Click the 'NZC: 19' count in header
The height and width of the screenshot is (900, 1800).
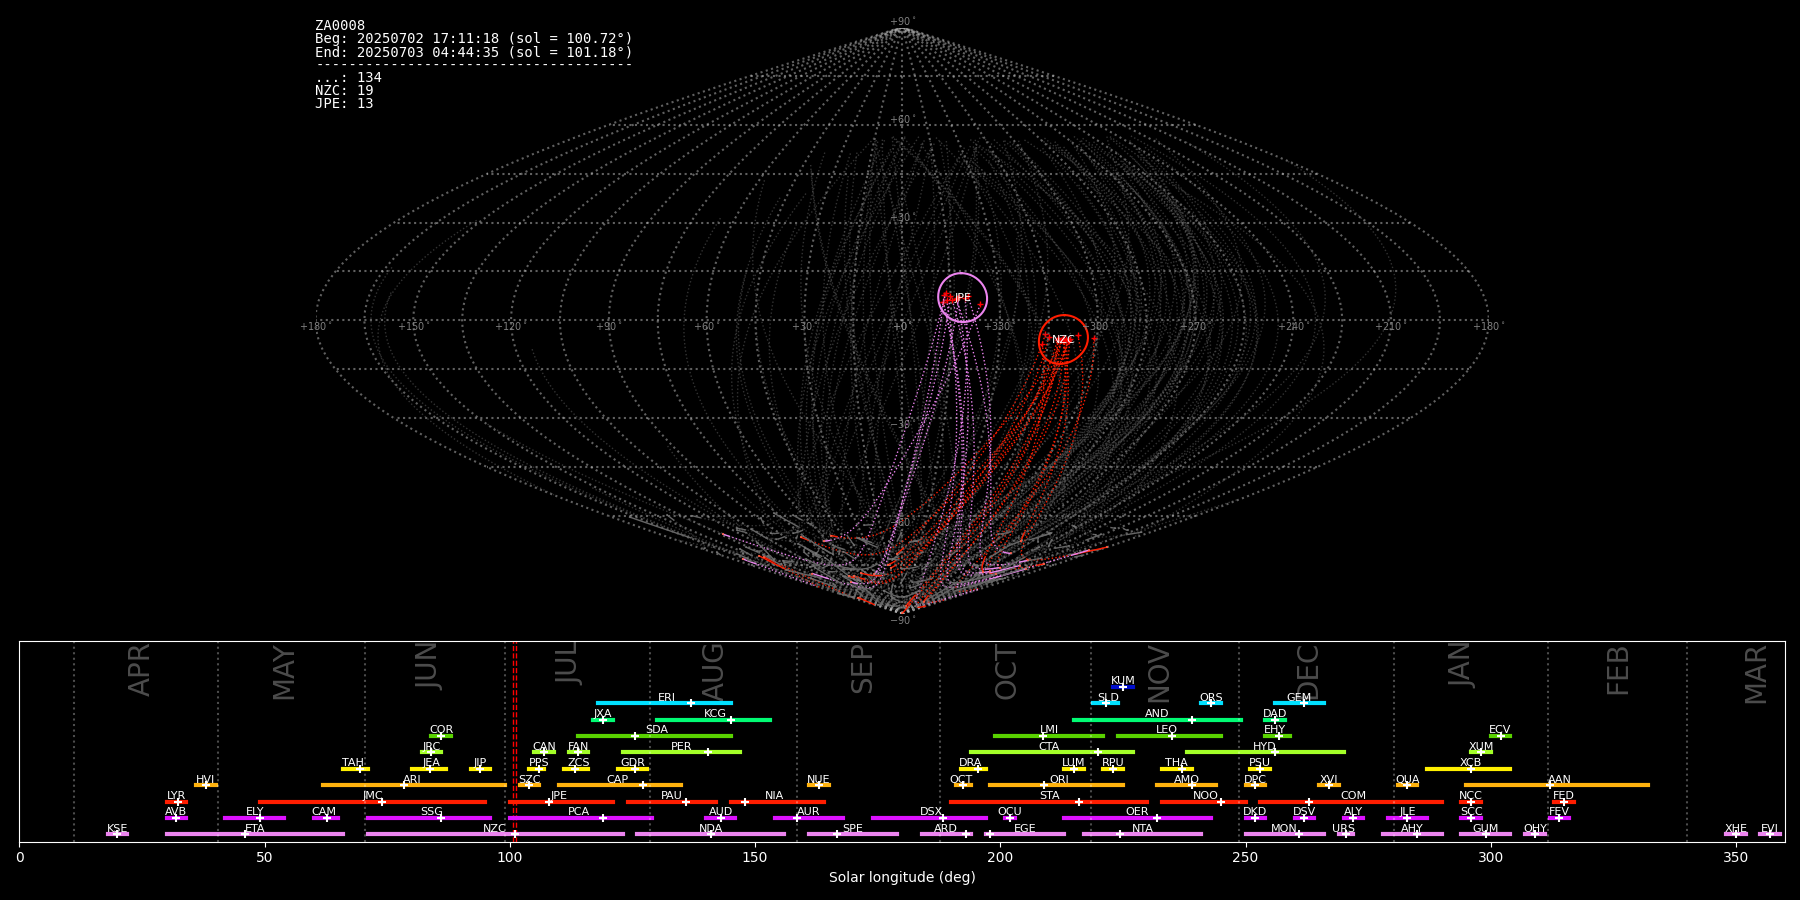point(344,91)
